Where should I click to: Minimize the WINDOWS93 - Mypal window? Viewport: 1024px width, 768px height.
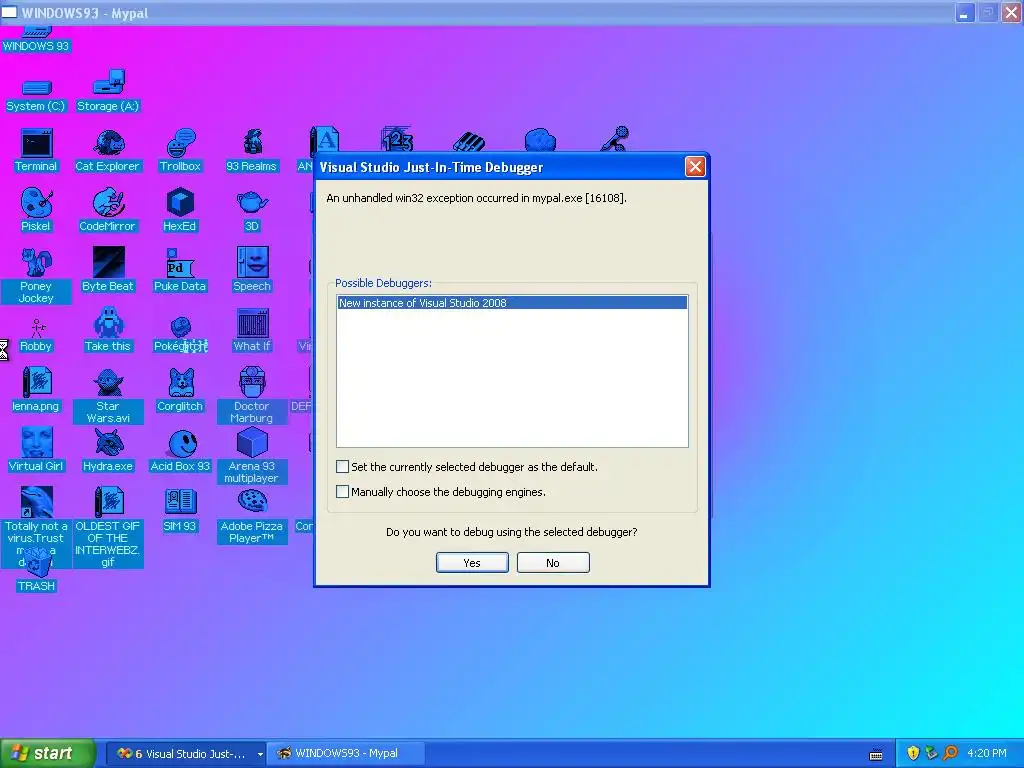965,12
